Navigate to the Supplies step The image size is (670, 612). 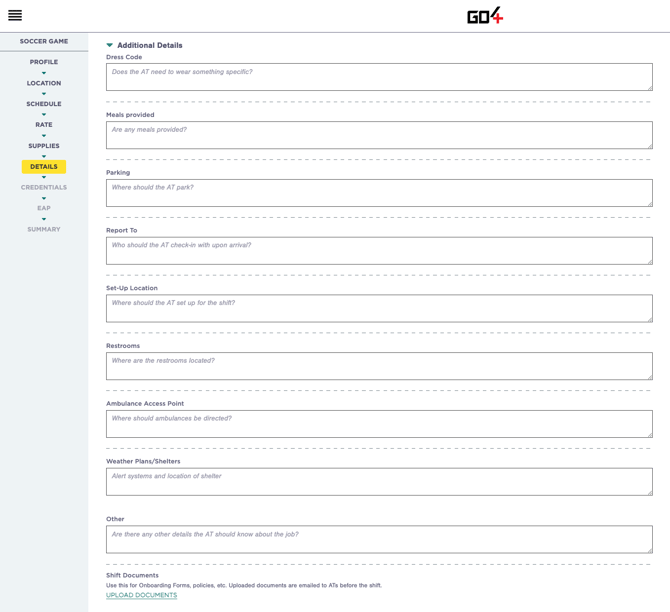[x=44, y=146]
